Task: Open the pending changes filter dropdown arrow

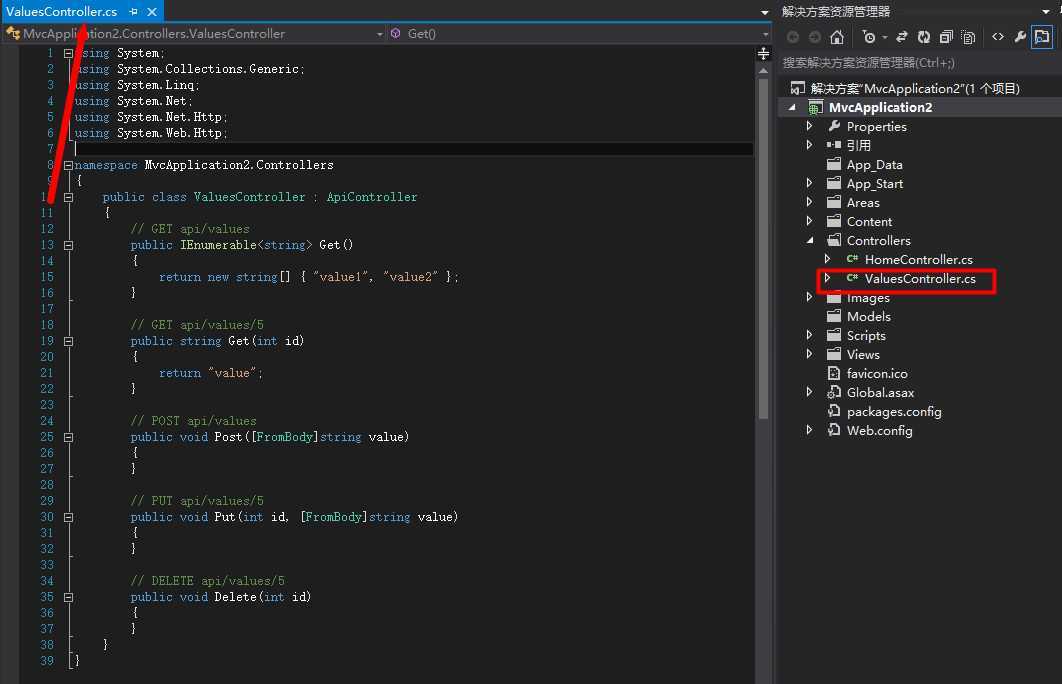Action: (885, 37)
